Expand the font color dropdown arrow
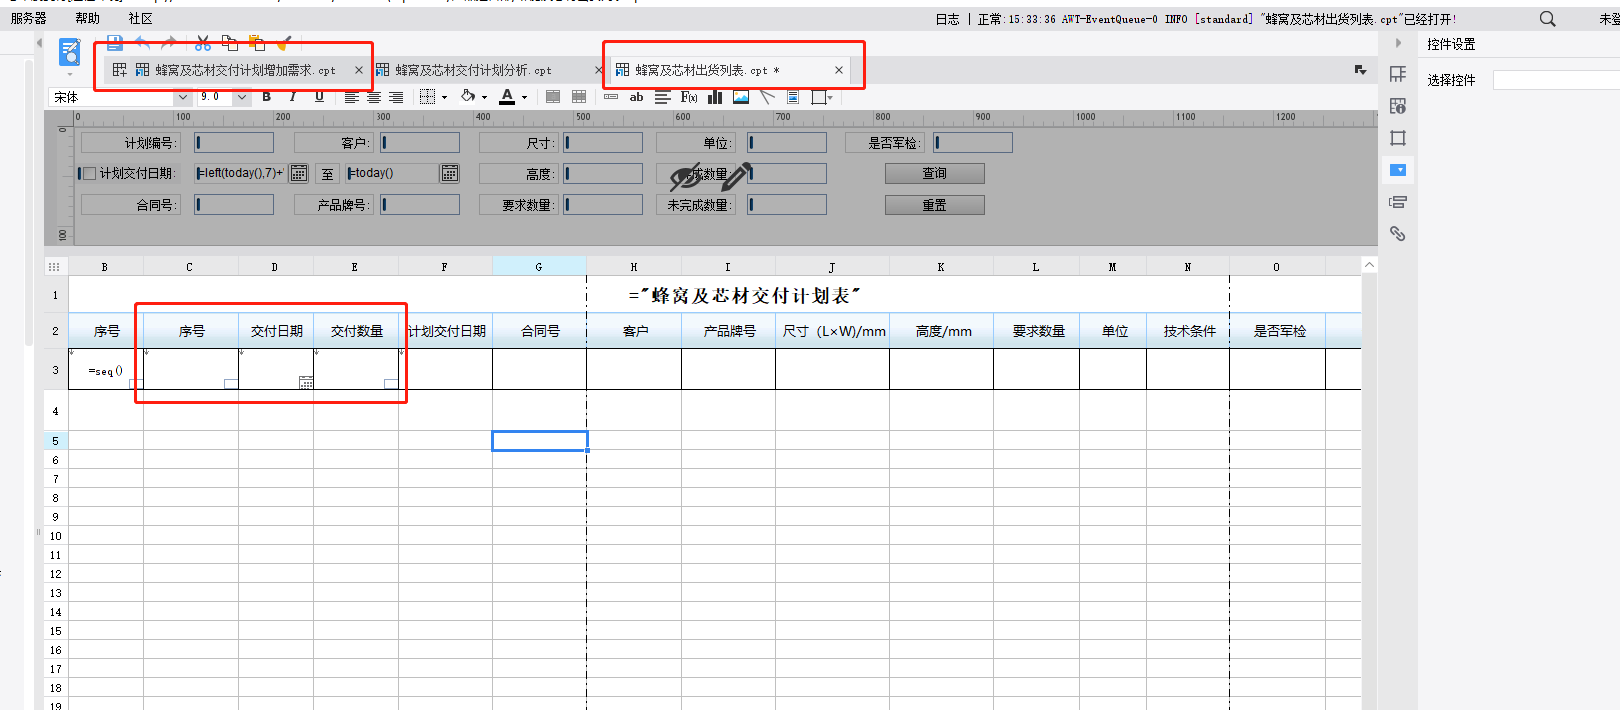Screen dimensions: 1620x710 pyautogui.click(x=524, y=98)
